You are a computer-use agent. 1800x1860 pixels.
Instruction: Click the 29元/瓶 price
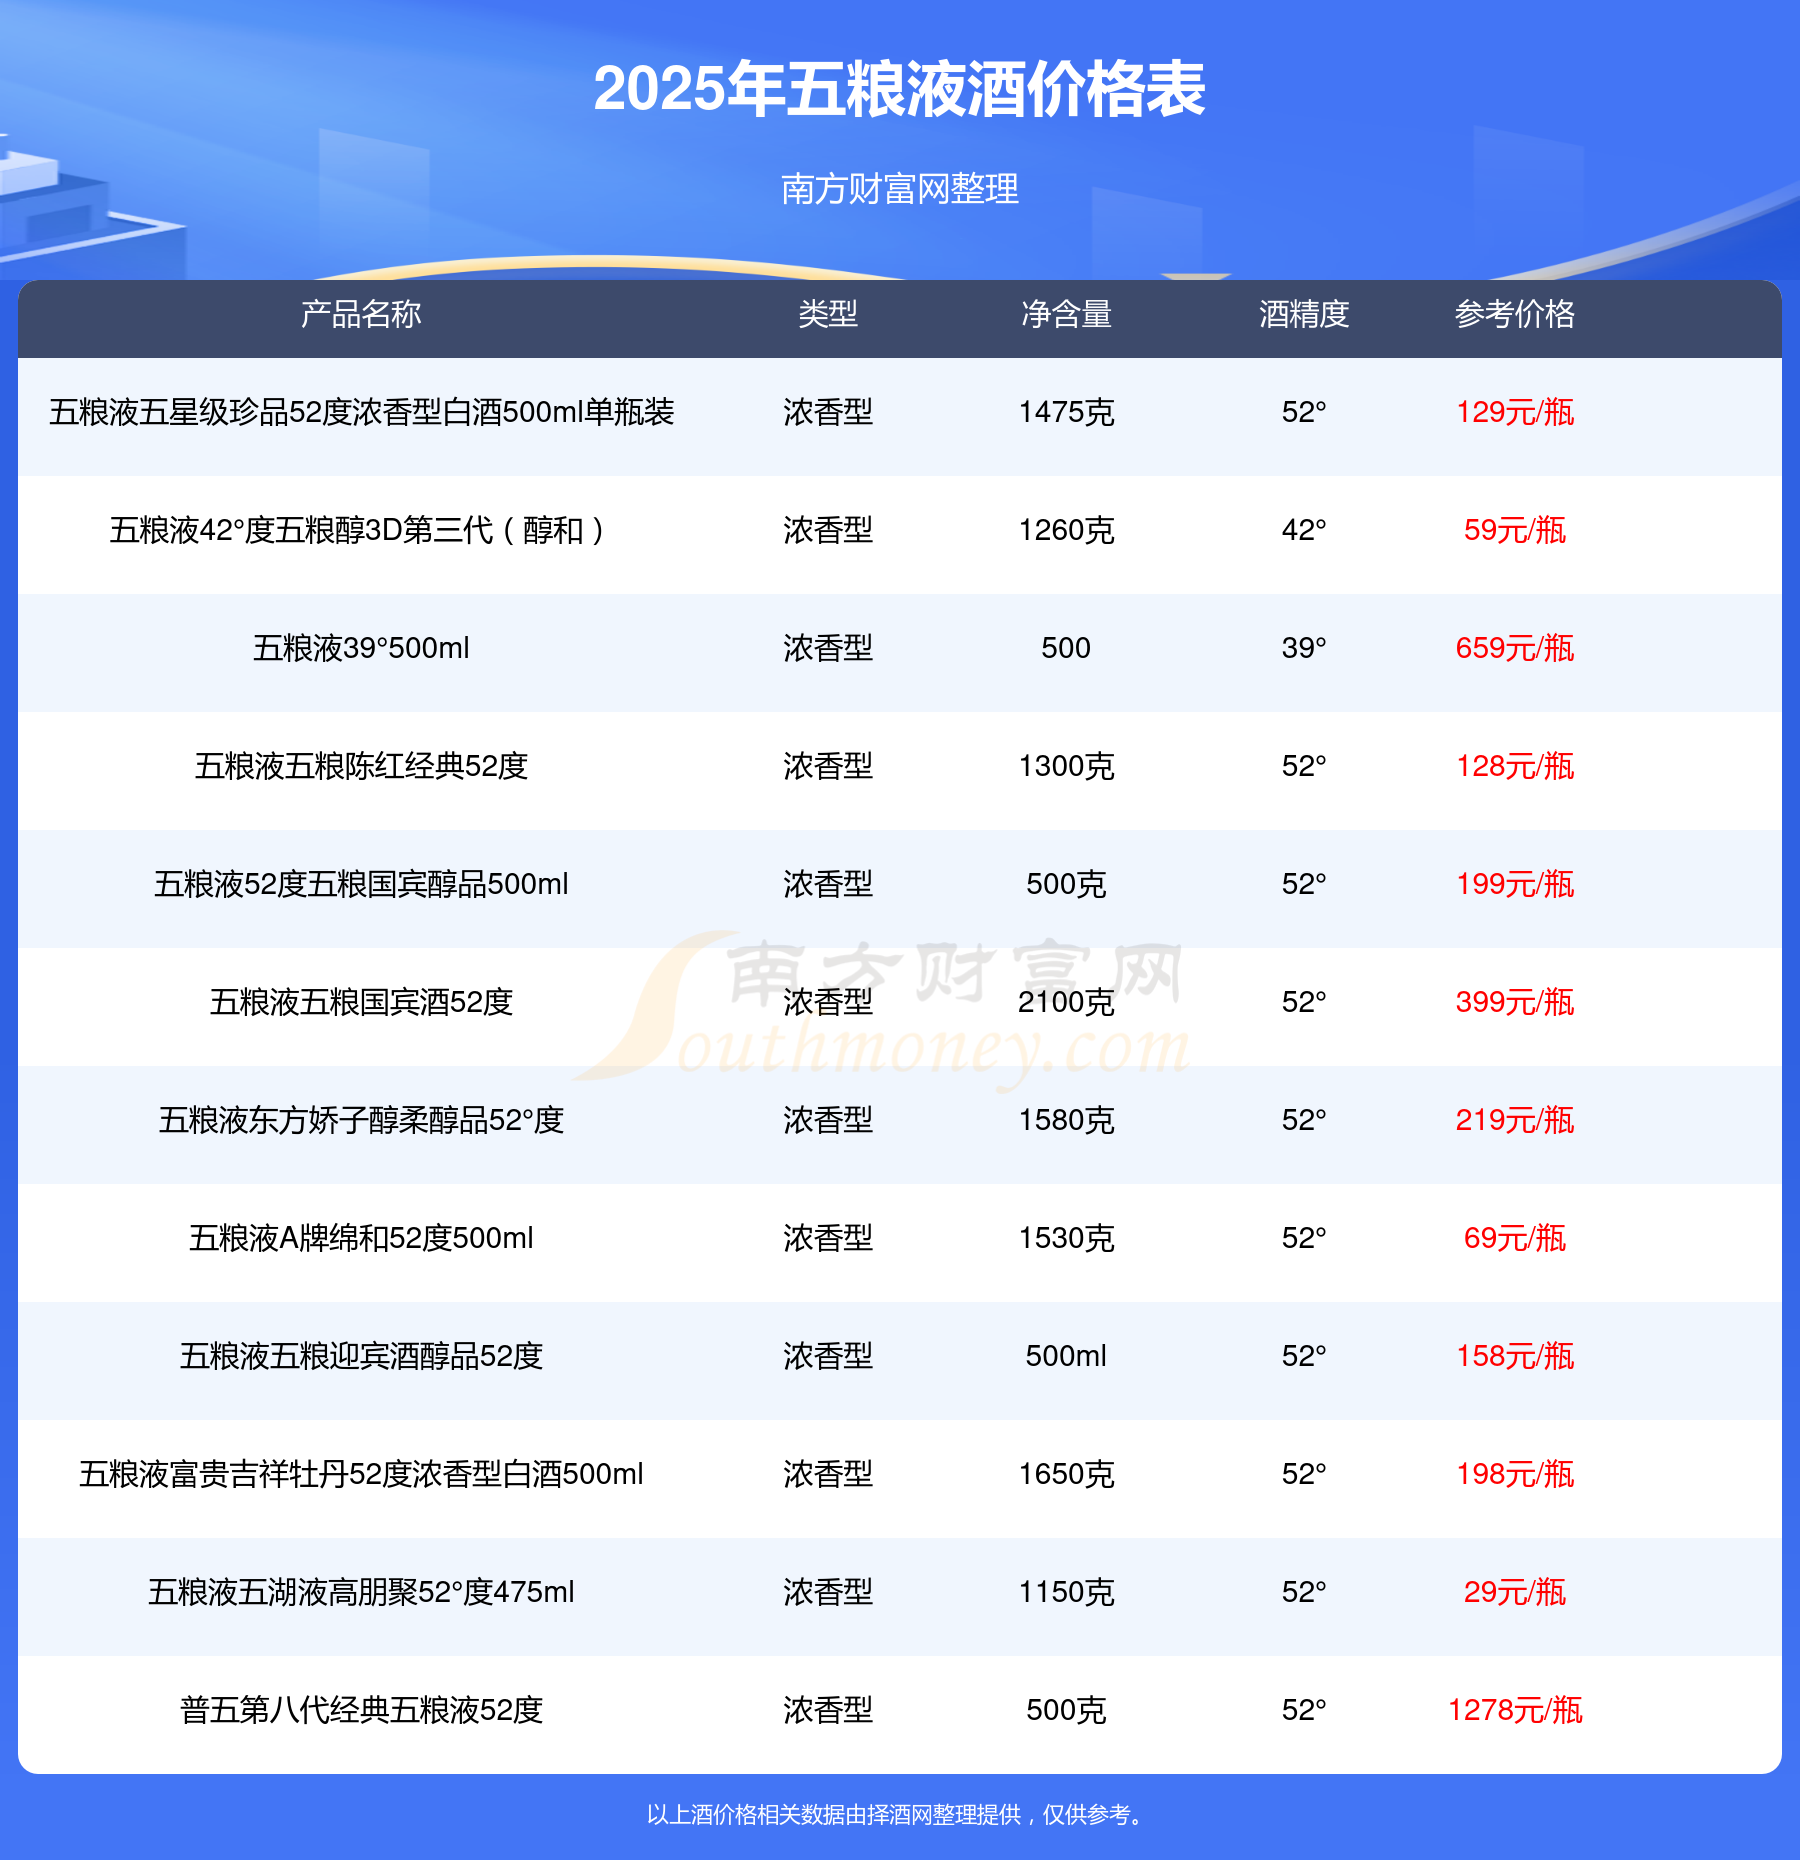1515,1592
